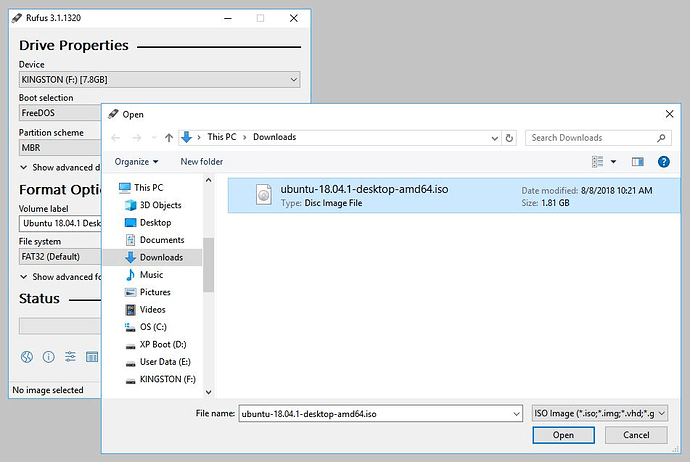Click the Search Downloads field
Screen dimensions: 690x462
point(598,138)
